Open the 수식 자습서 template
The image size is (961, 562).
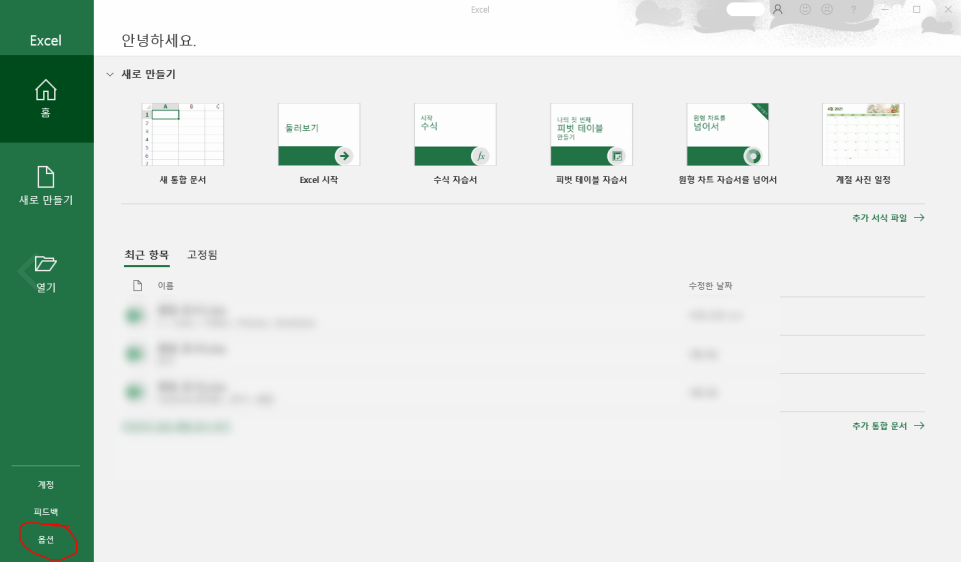pyautogui.click(x=455, y=144)
